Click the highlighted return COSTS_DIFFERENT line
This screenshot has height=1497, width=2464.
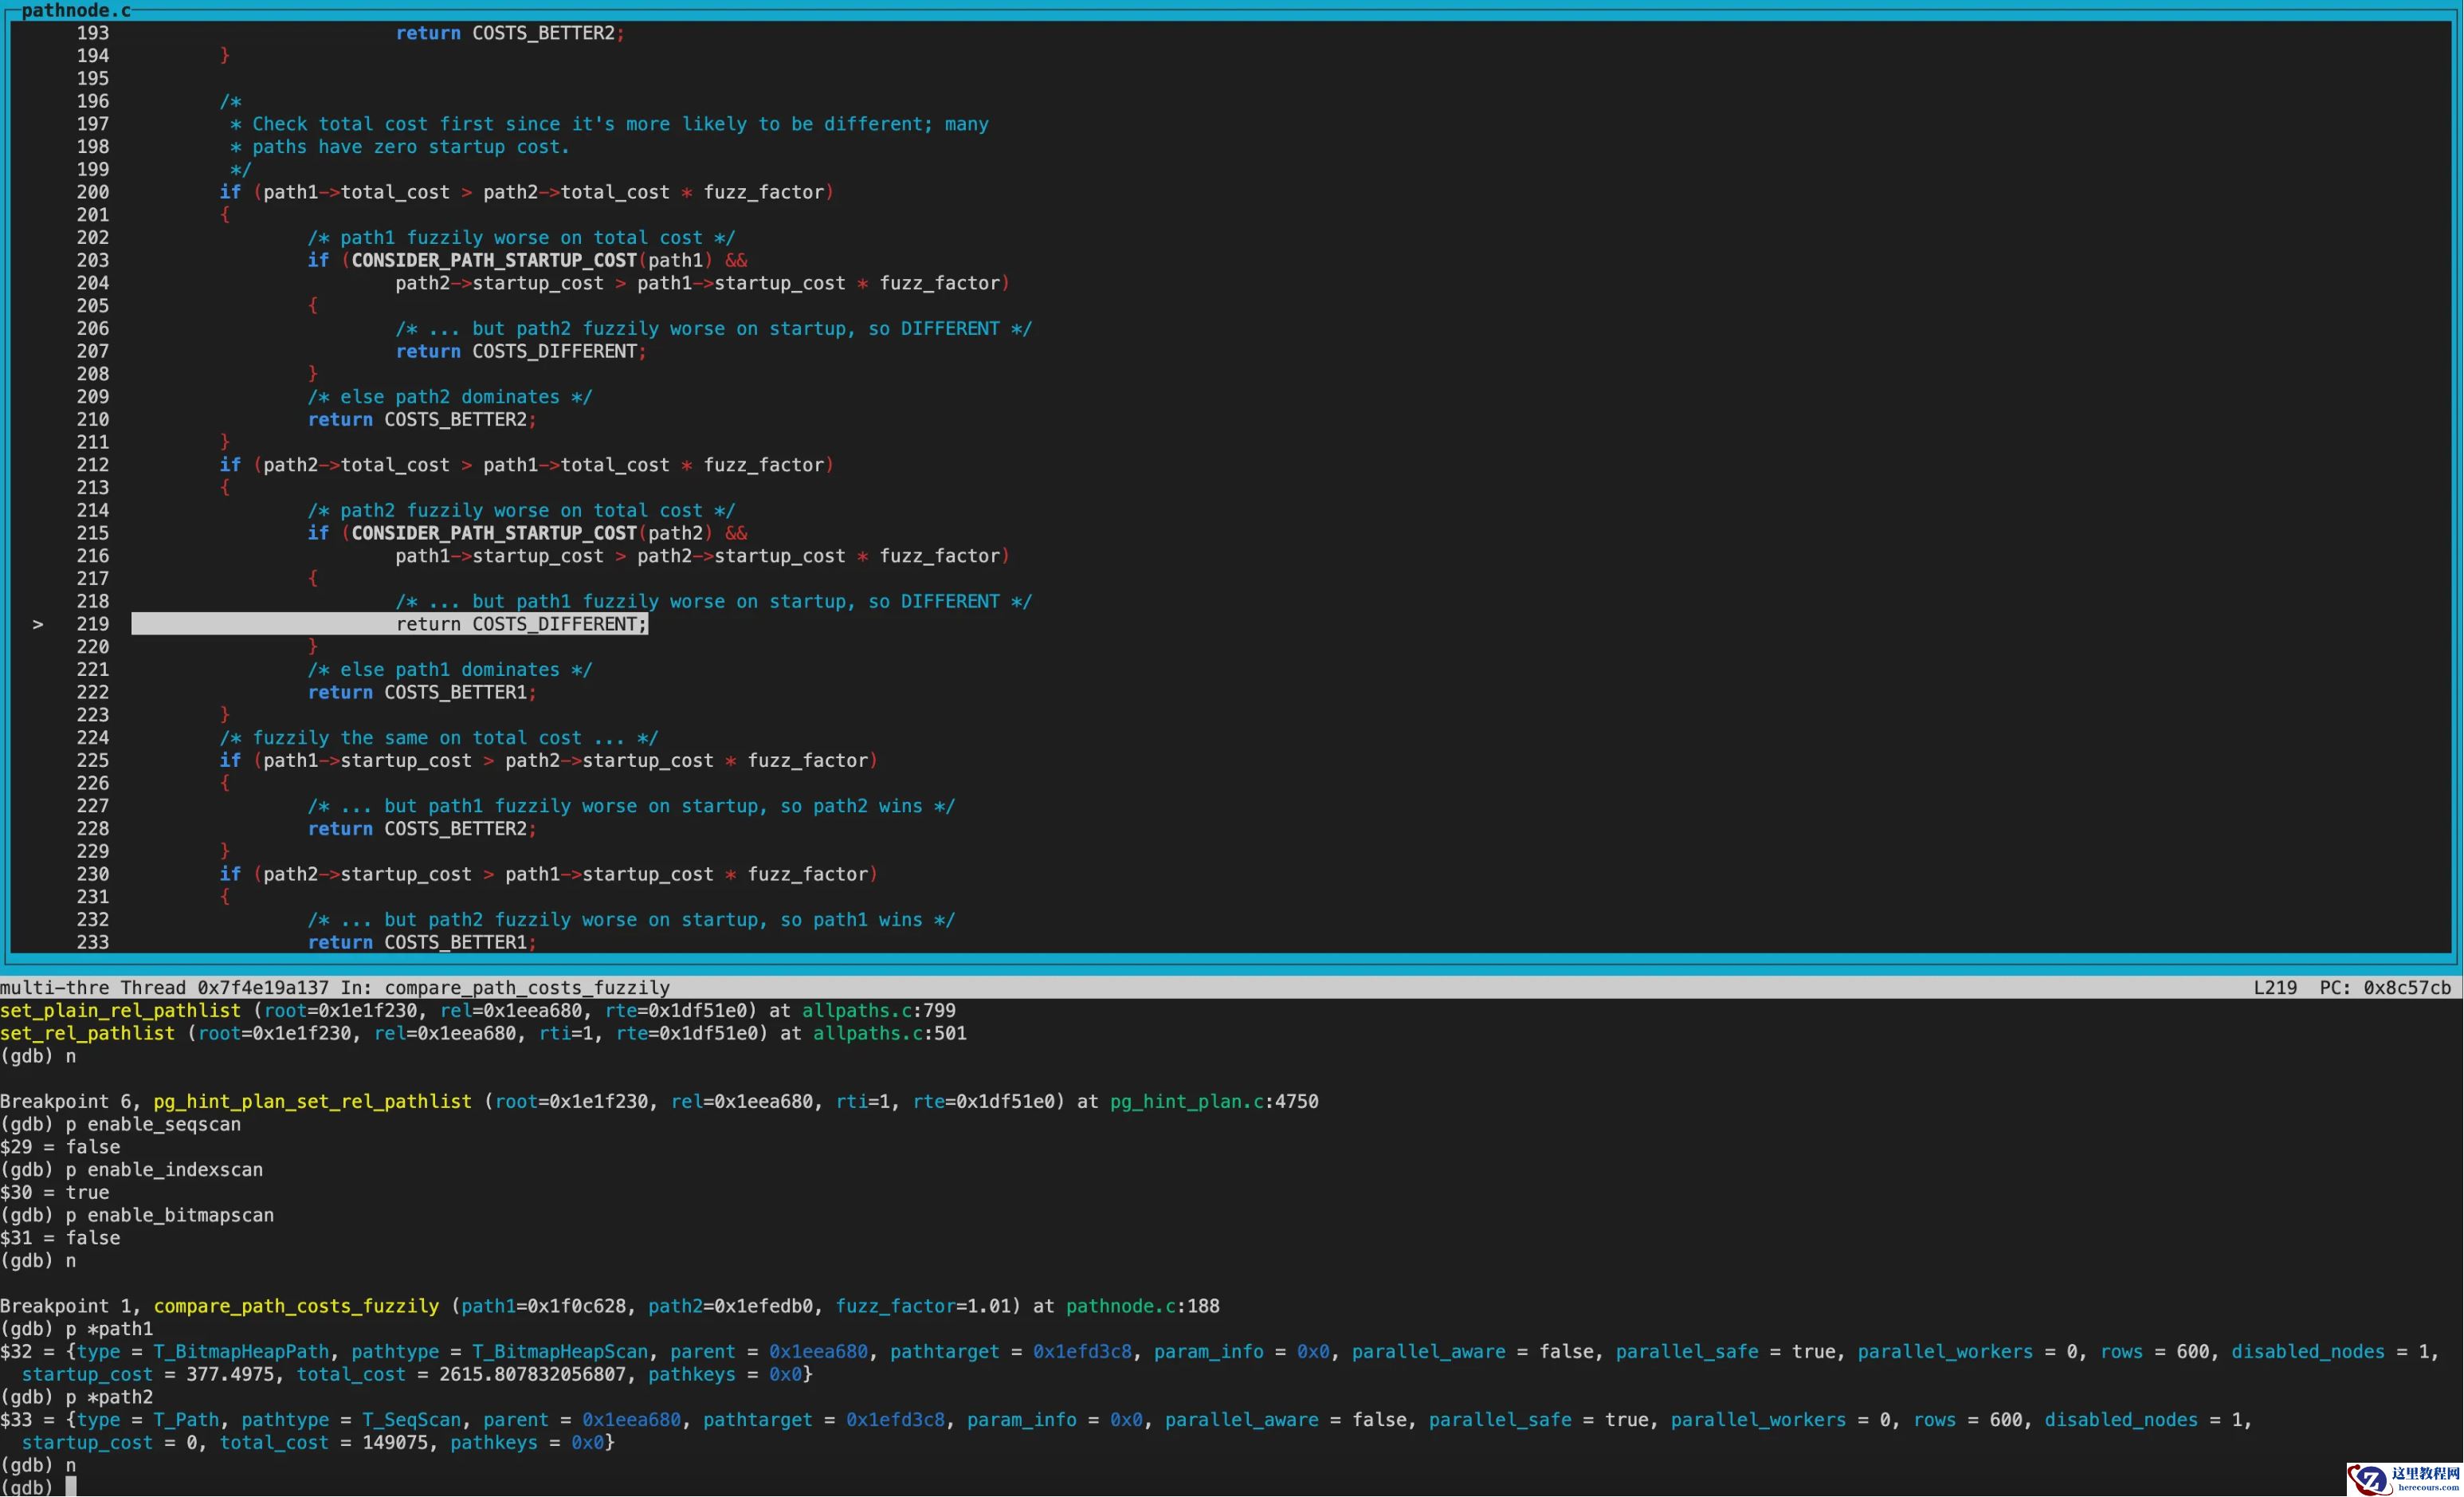[x=520, y=624]
